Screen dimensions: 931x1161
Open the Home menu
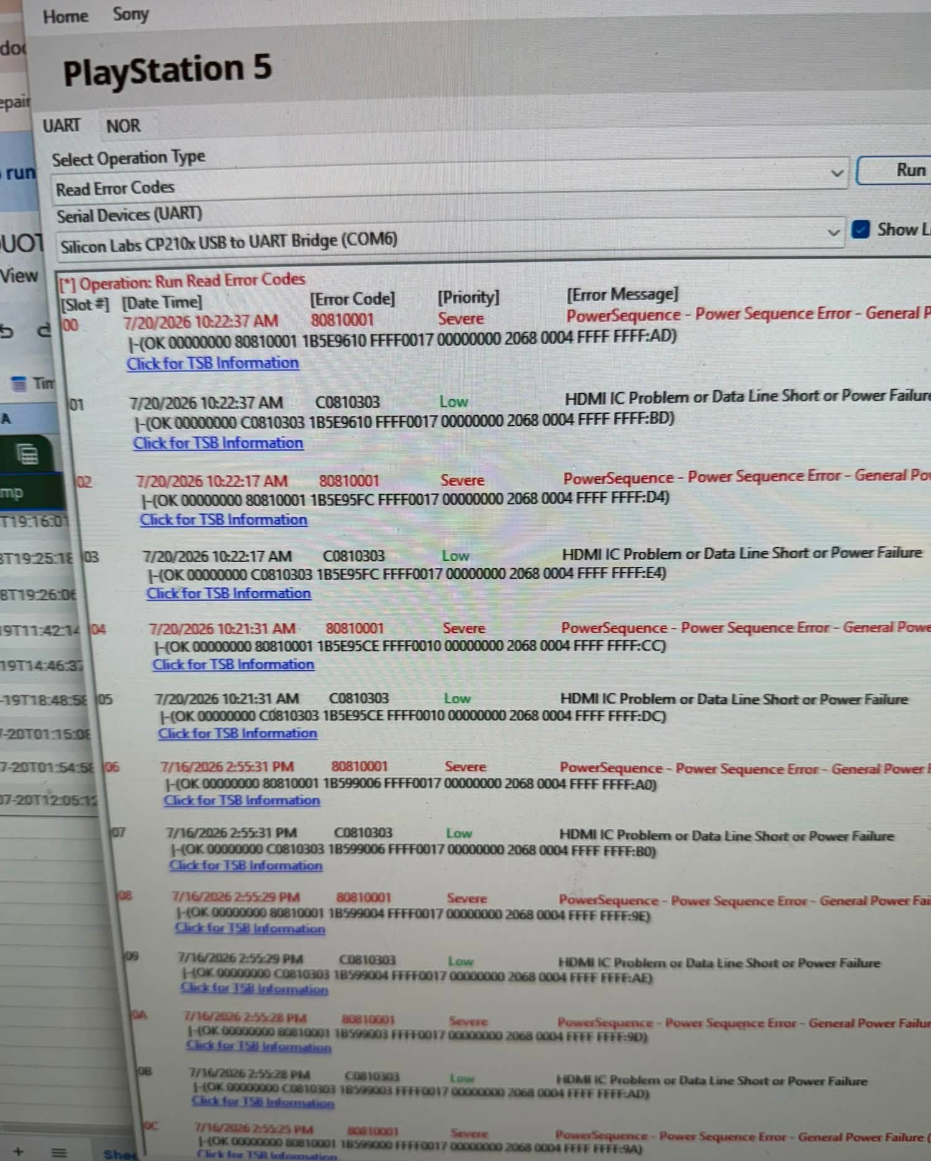point(65,16)
